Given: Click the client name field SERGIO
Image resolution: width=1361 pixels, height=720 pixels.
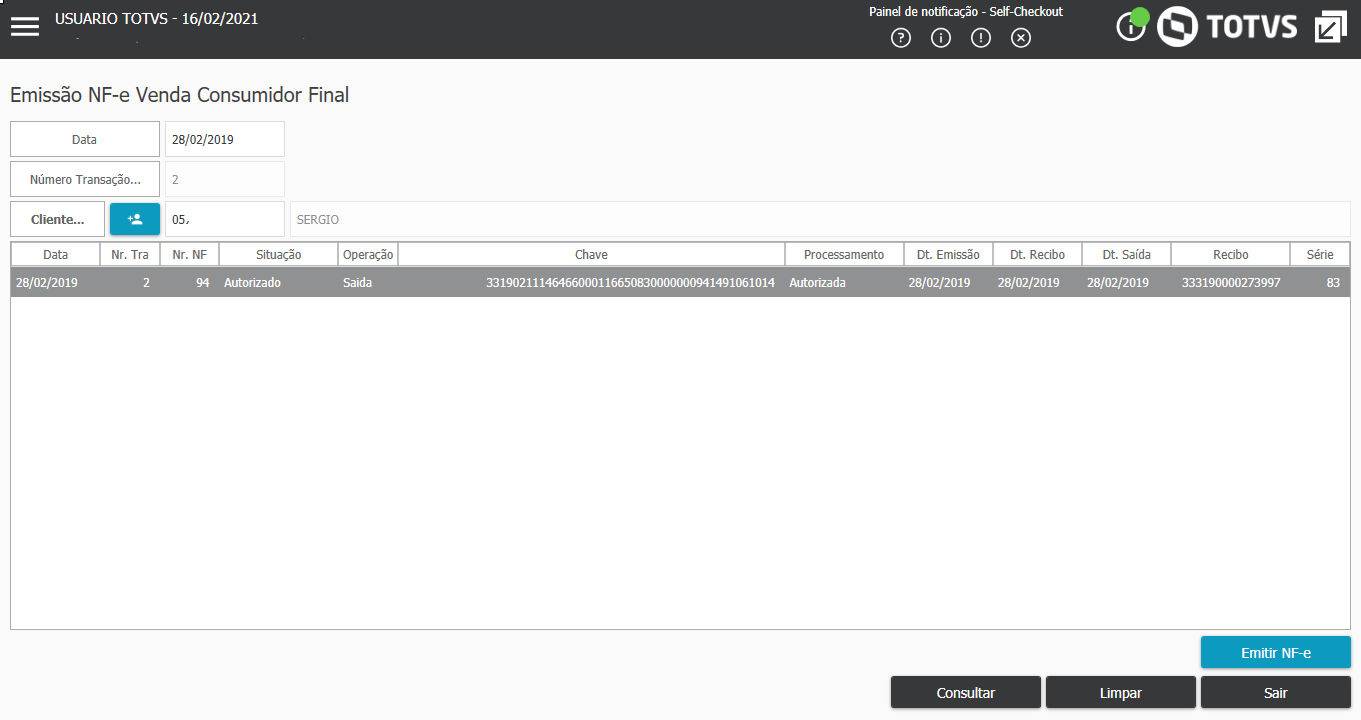Looking at the screenshot, I should [x=820, y=219].
